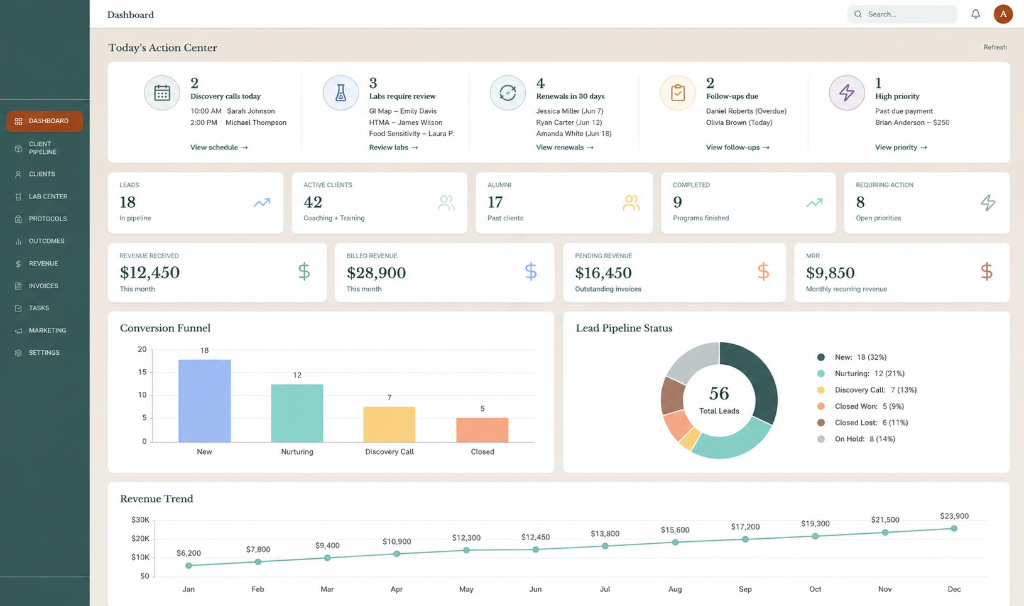The height and width of the screenshot is (606, 1024).
Task: Click the View priority link
Action: [901, 148]
